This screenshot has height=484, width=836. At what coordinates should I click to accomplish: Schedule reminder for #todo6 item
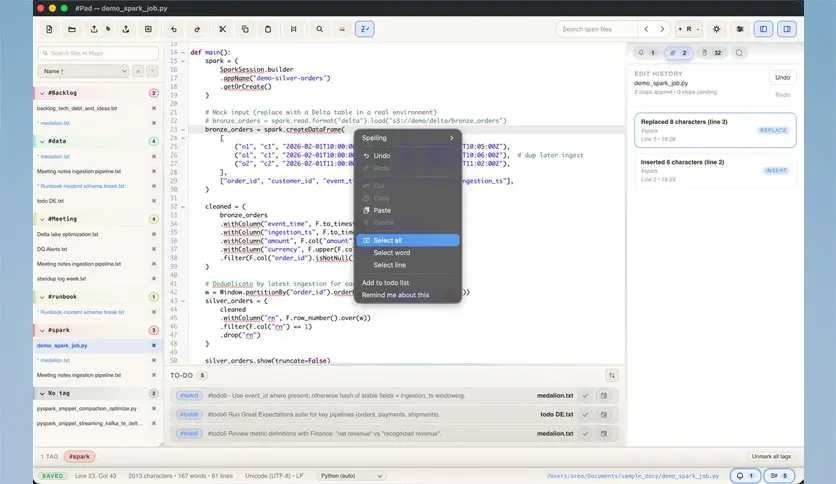[604, 414]
